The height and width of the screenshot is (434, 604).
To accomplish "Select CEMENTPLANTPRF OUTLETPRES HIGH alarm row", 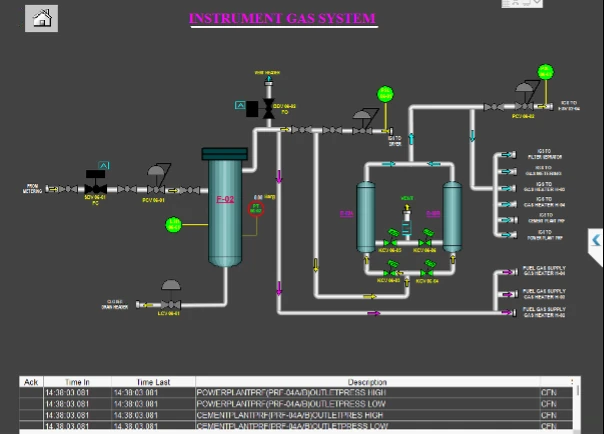I will click(297, 415).
